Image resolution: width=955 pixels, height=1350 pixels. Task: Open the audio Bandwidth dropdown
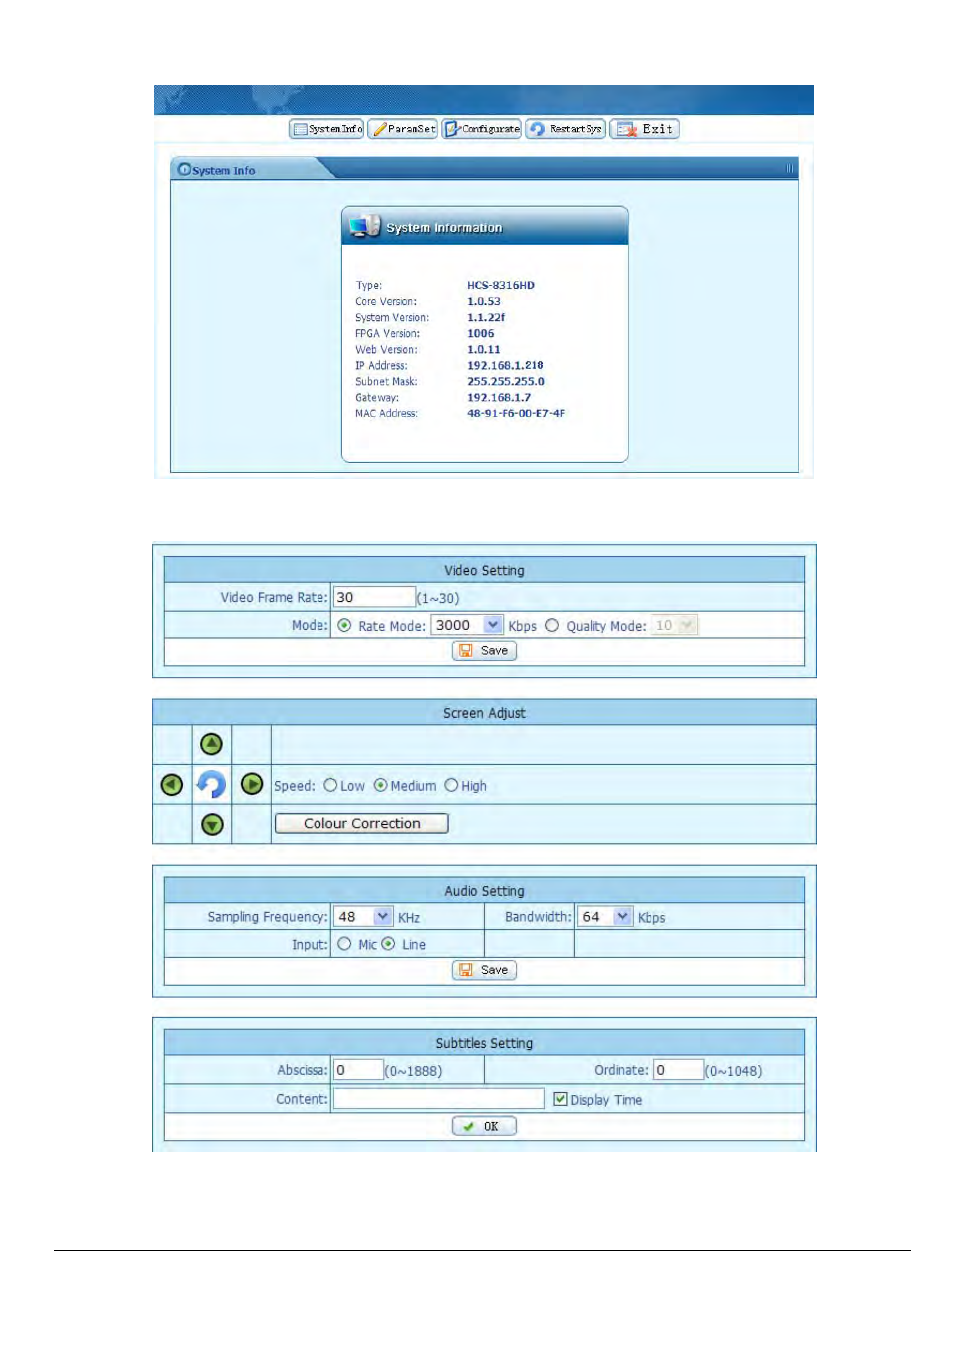(606, 916)
